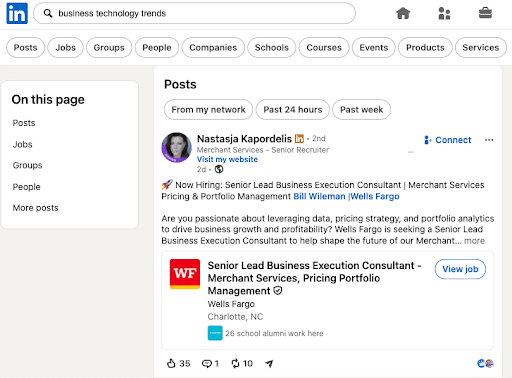Image resolution: width=512 pixels, height=378 pixels.
Task: Like the post with thumbs-up icon
Action: point(171,363)
